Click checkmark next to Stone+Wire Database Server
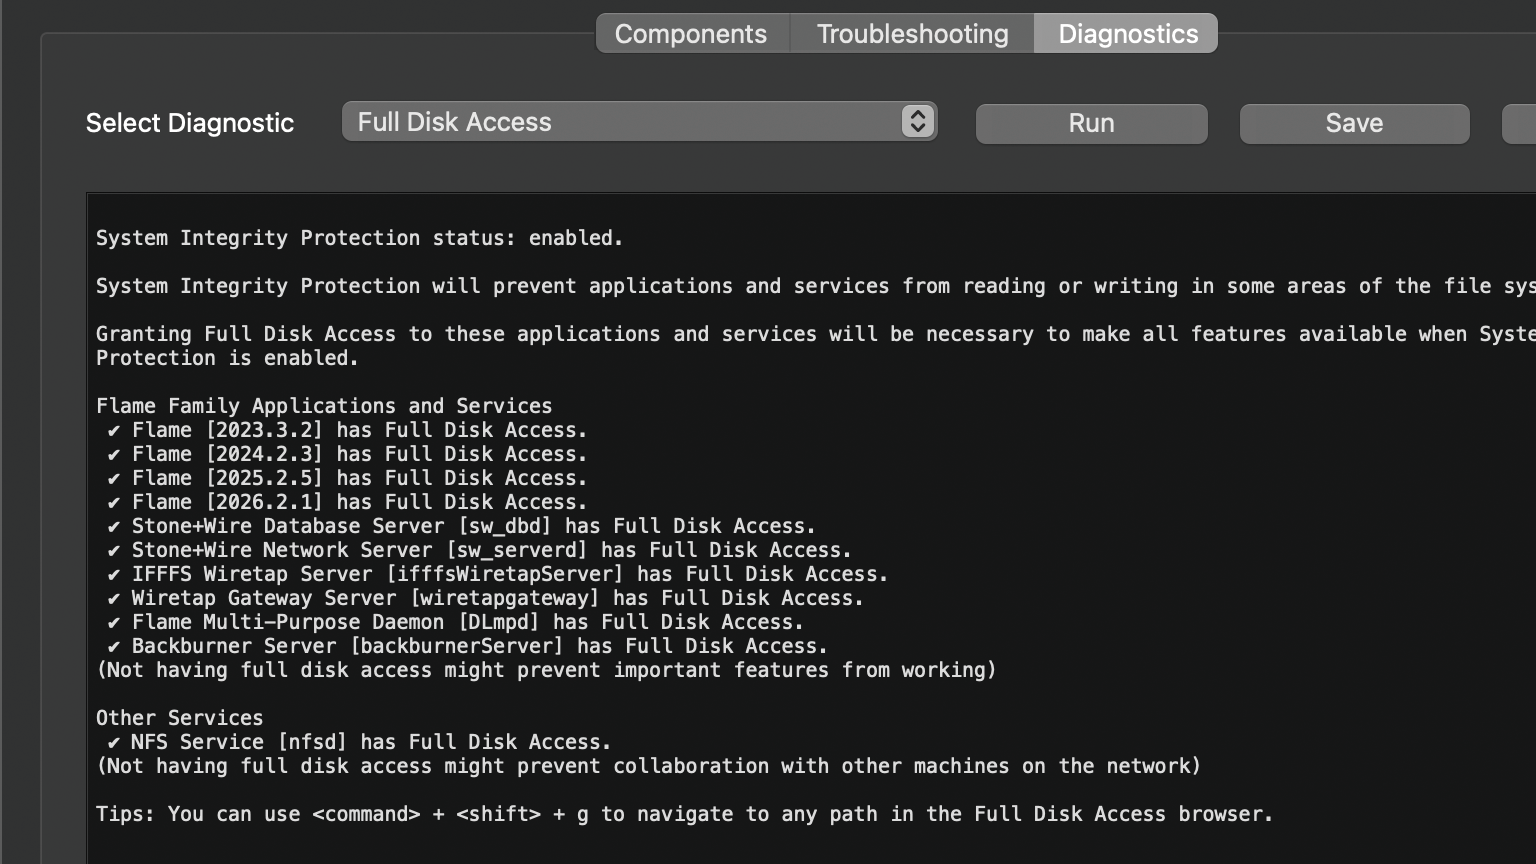 pos(114,527)
